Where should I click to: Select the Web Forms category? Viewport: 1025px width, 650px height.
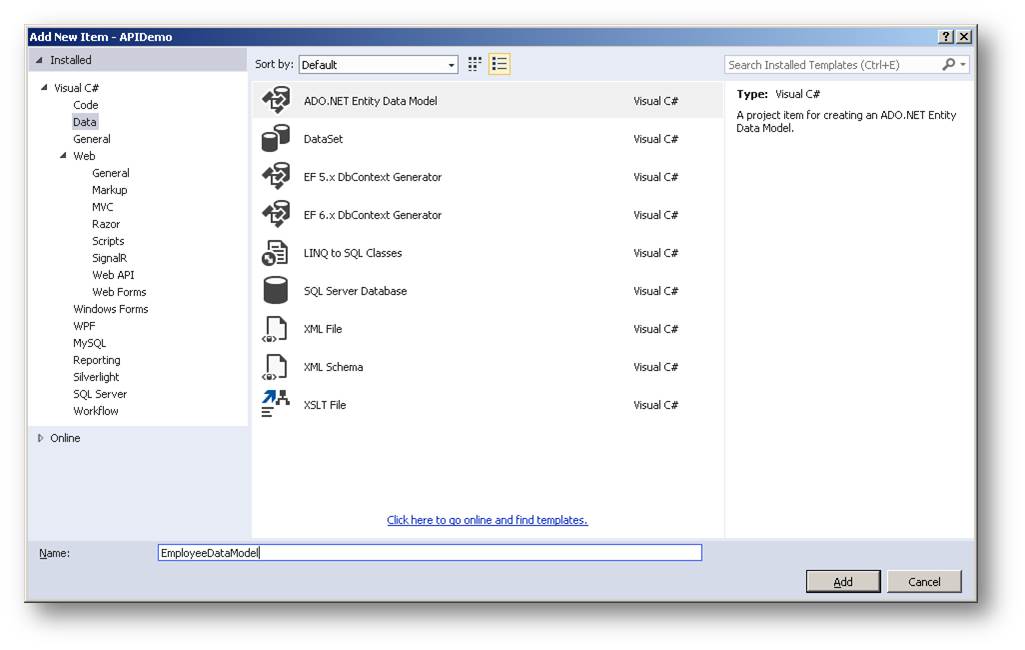click(x=119, y=292)
